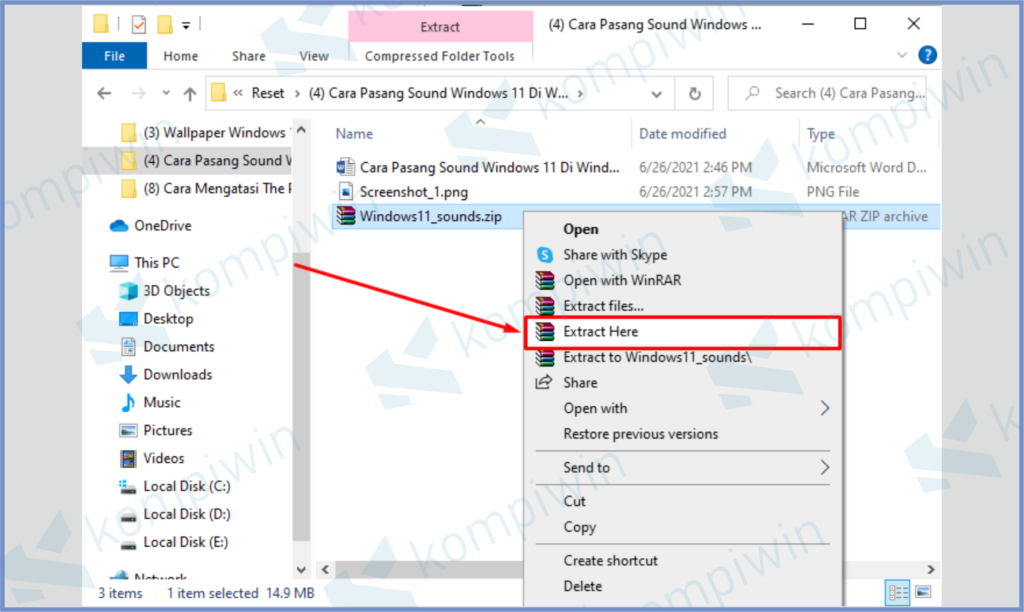Open File Explorer Help question mark

point(928,55)
